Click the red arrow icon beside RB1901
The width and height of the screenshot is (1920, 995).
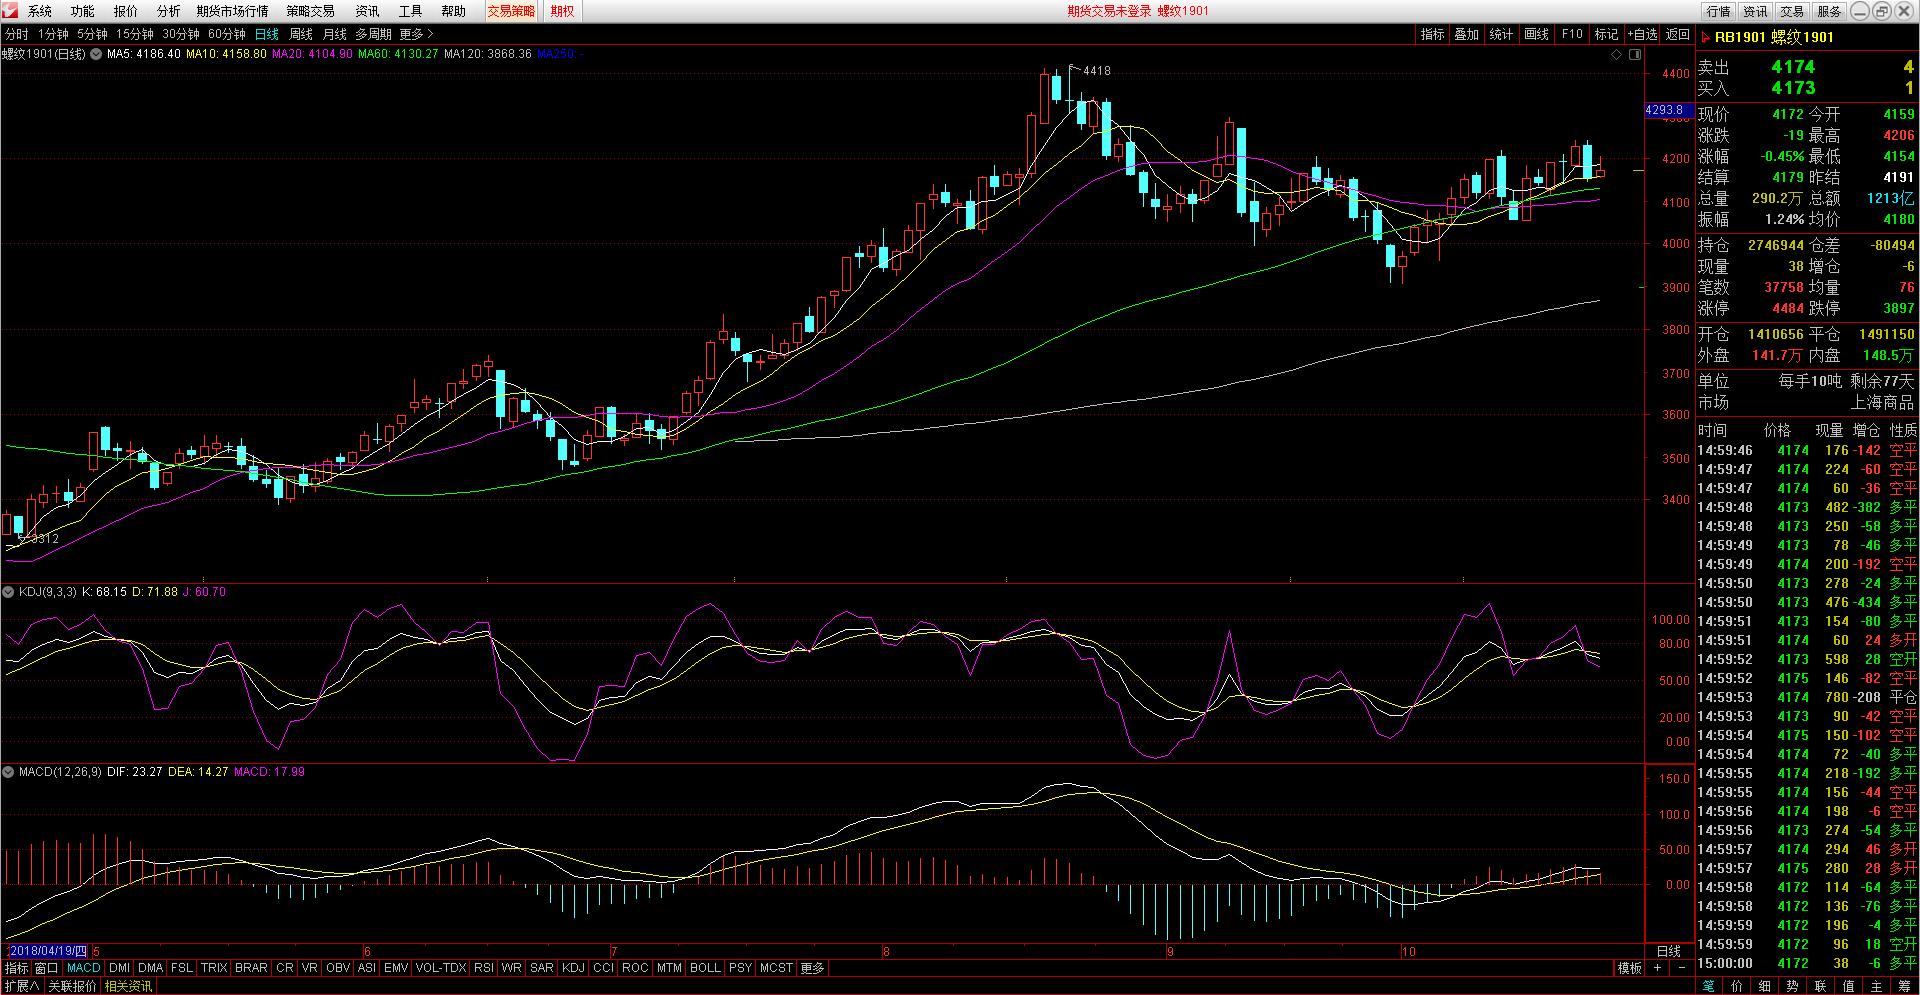coord(1706,38)
